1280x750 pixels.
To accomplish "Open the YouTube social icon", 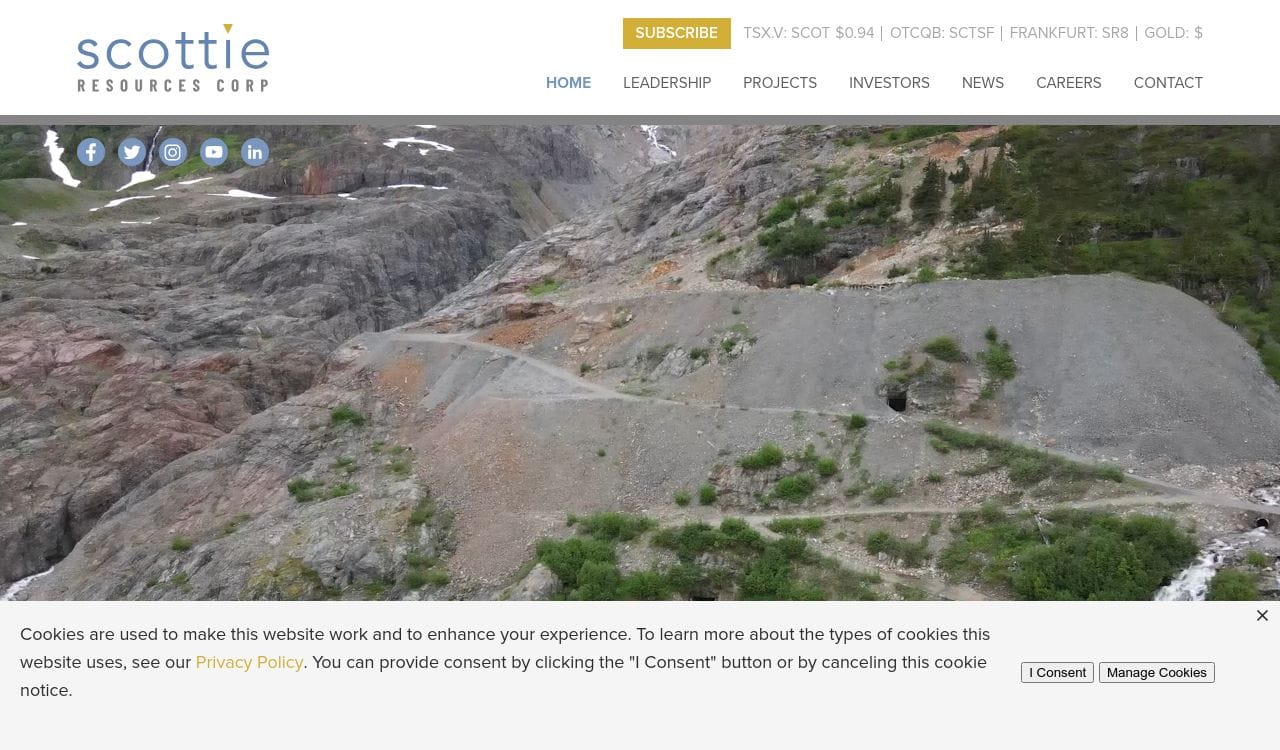I will point(214,152).
